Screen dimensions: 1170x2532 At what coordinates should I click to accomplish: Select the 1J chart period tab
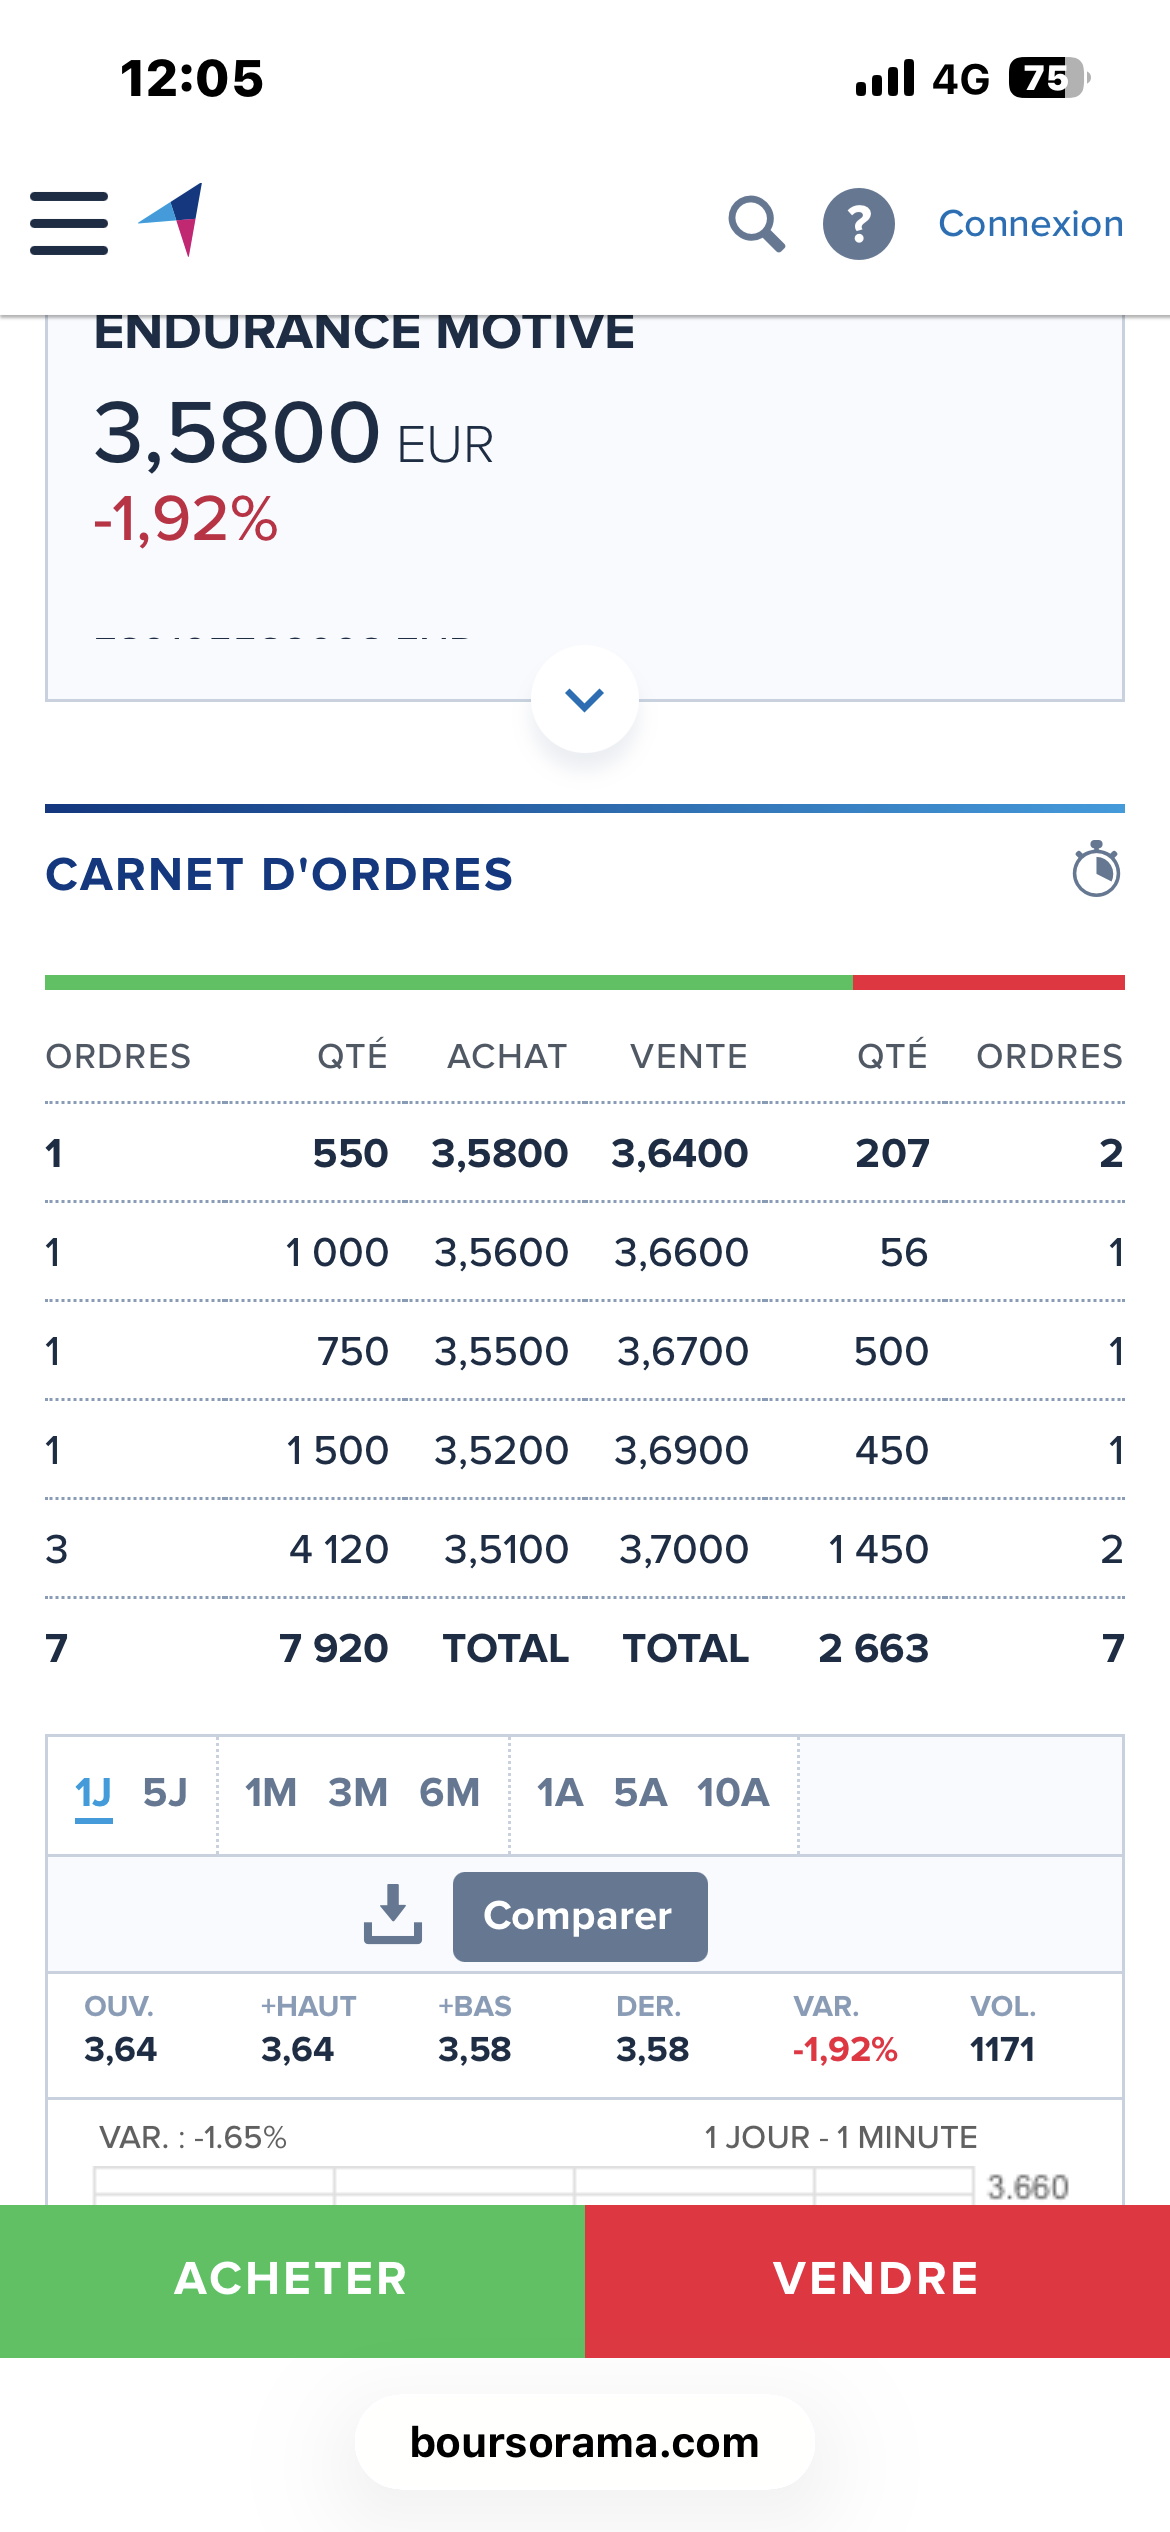point(93,1793)
